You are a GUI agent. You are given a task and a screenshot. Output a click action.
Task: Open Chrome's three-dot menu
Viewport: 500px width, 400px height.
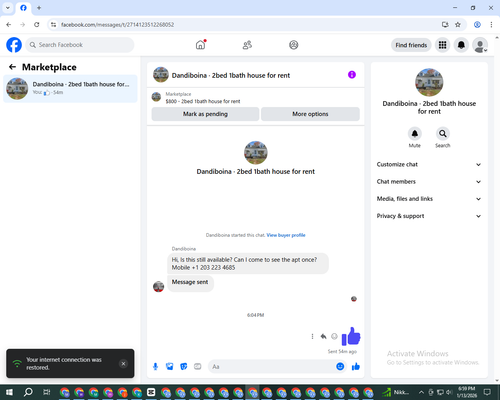(491, 25)
